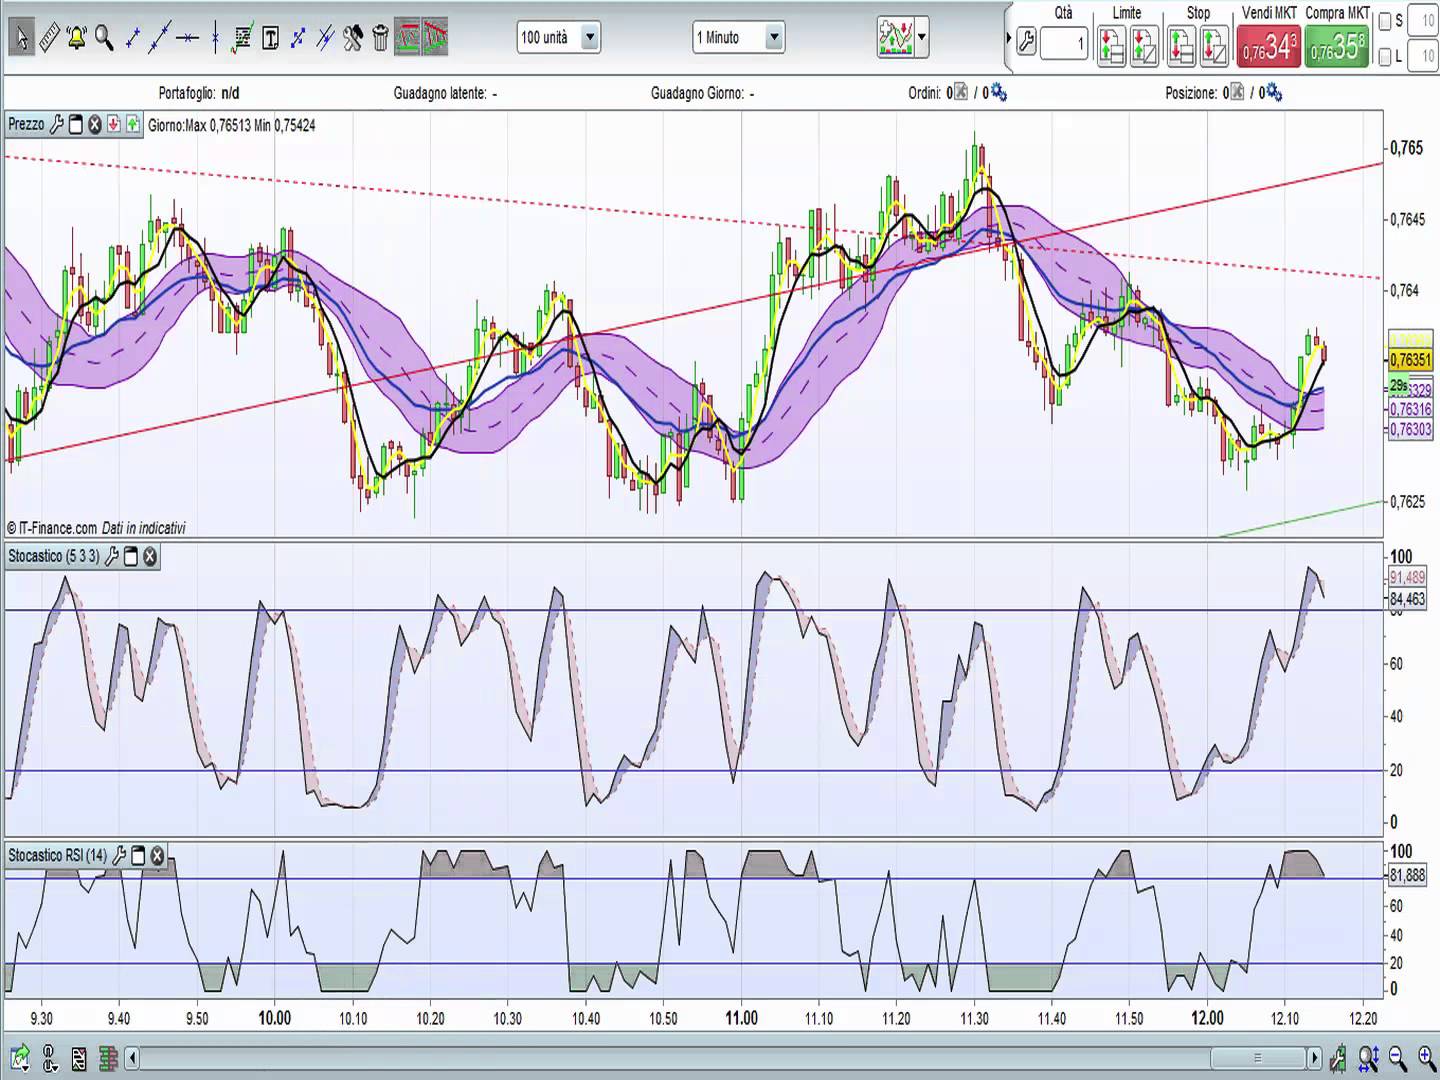Viewport: 1440px width, 1080px height.
Task: Click the 0,76351 current price label
Action: pyautogui.click(x=1410, y=360)
